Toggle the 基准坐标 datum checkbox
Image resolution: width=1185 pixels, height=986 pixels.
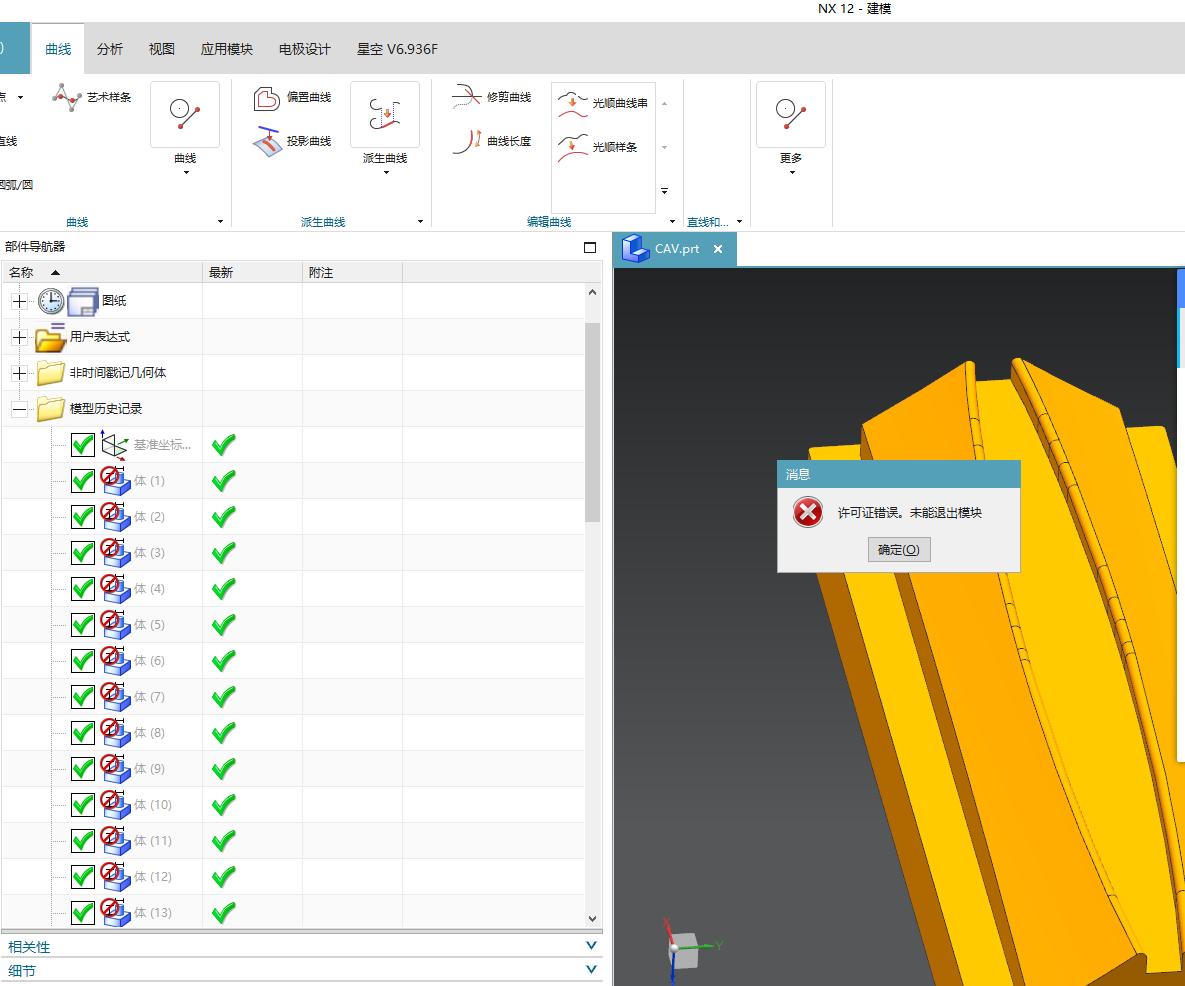click(x=83, y=445)
